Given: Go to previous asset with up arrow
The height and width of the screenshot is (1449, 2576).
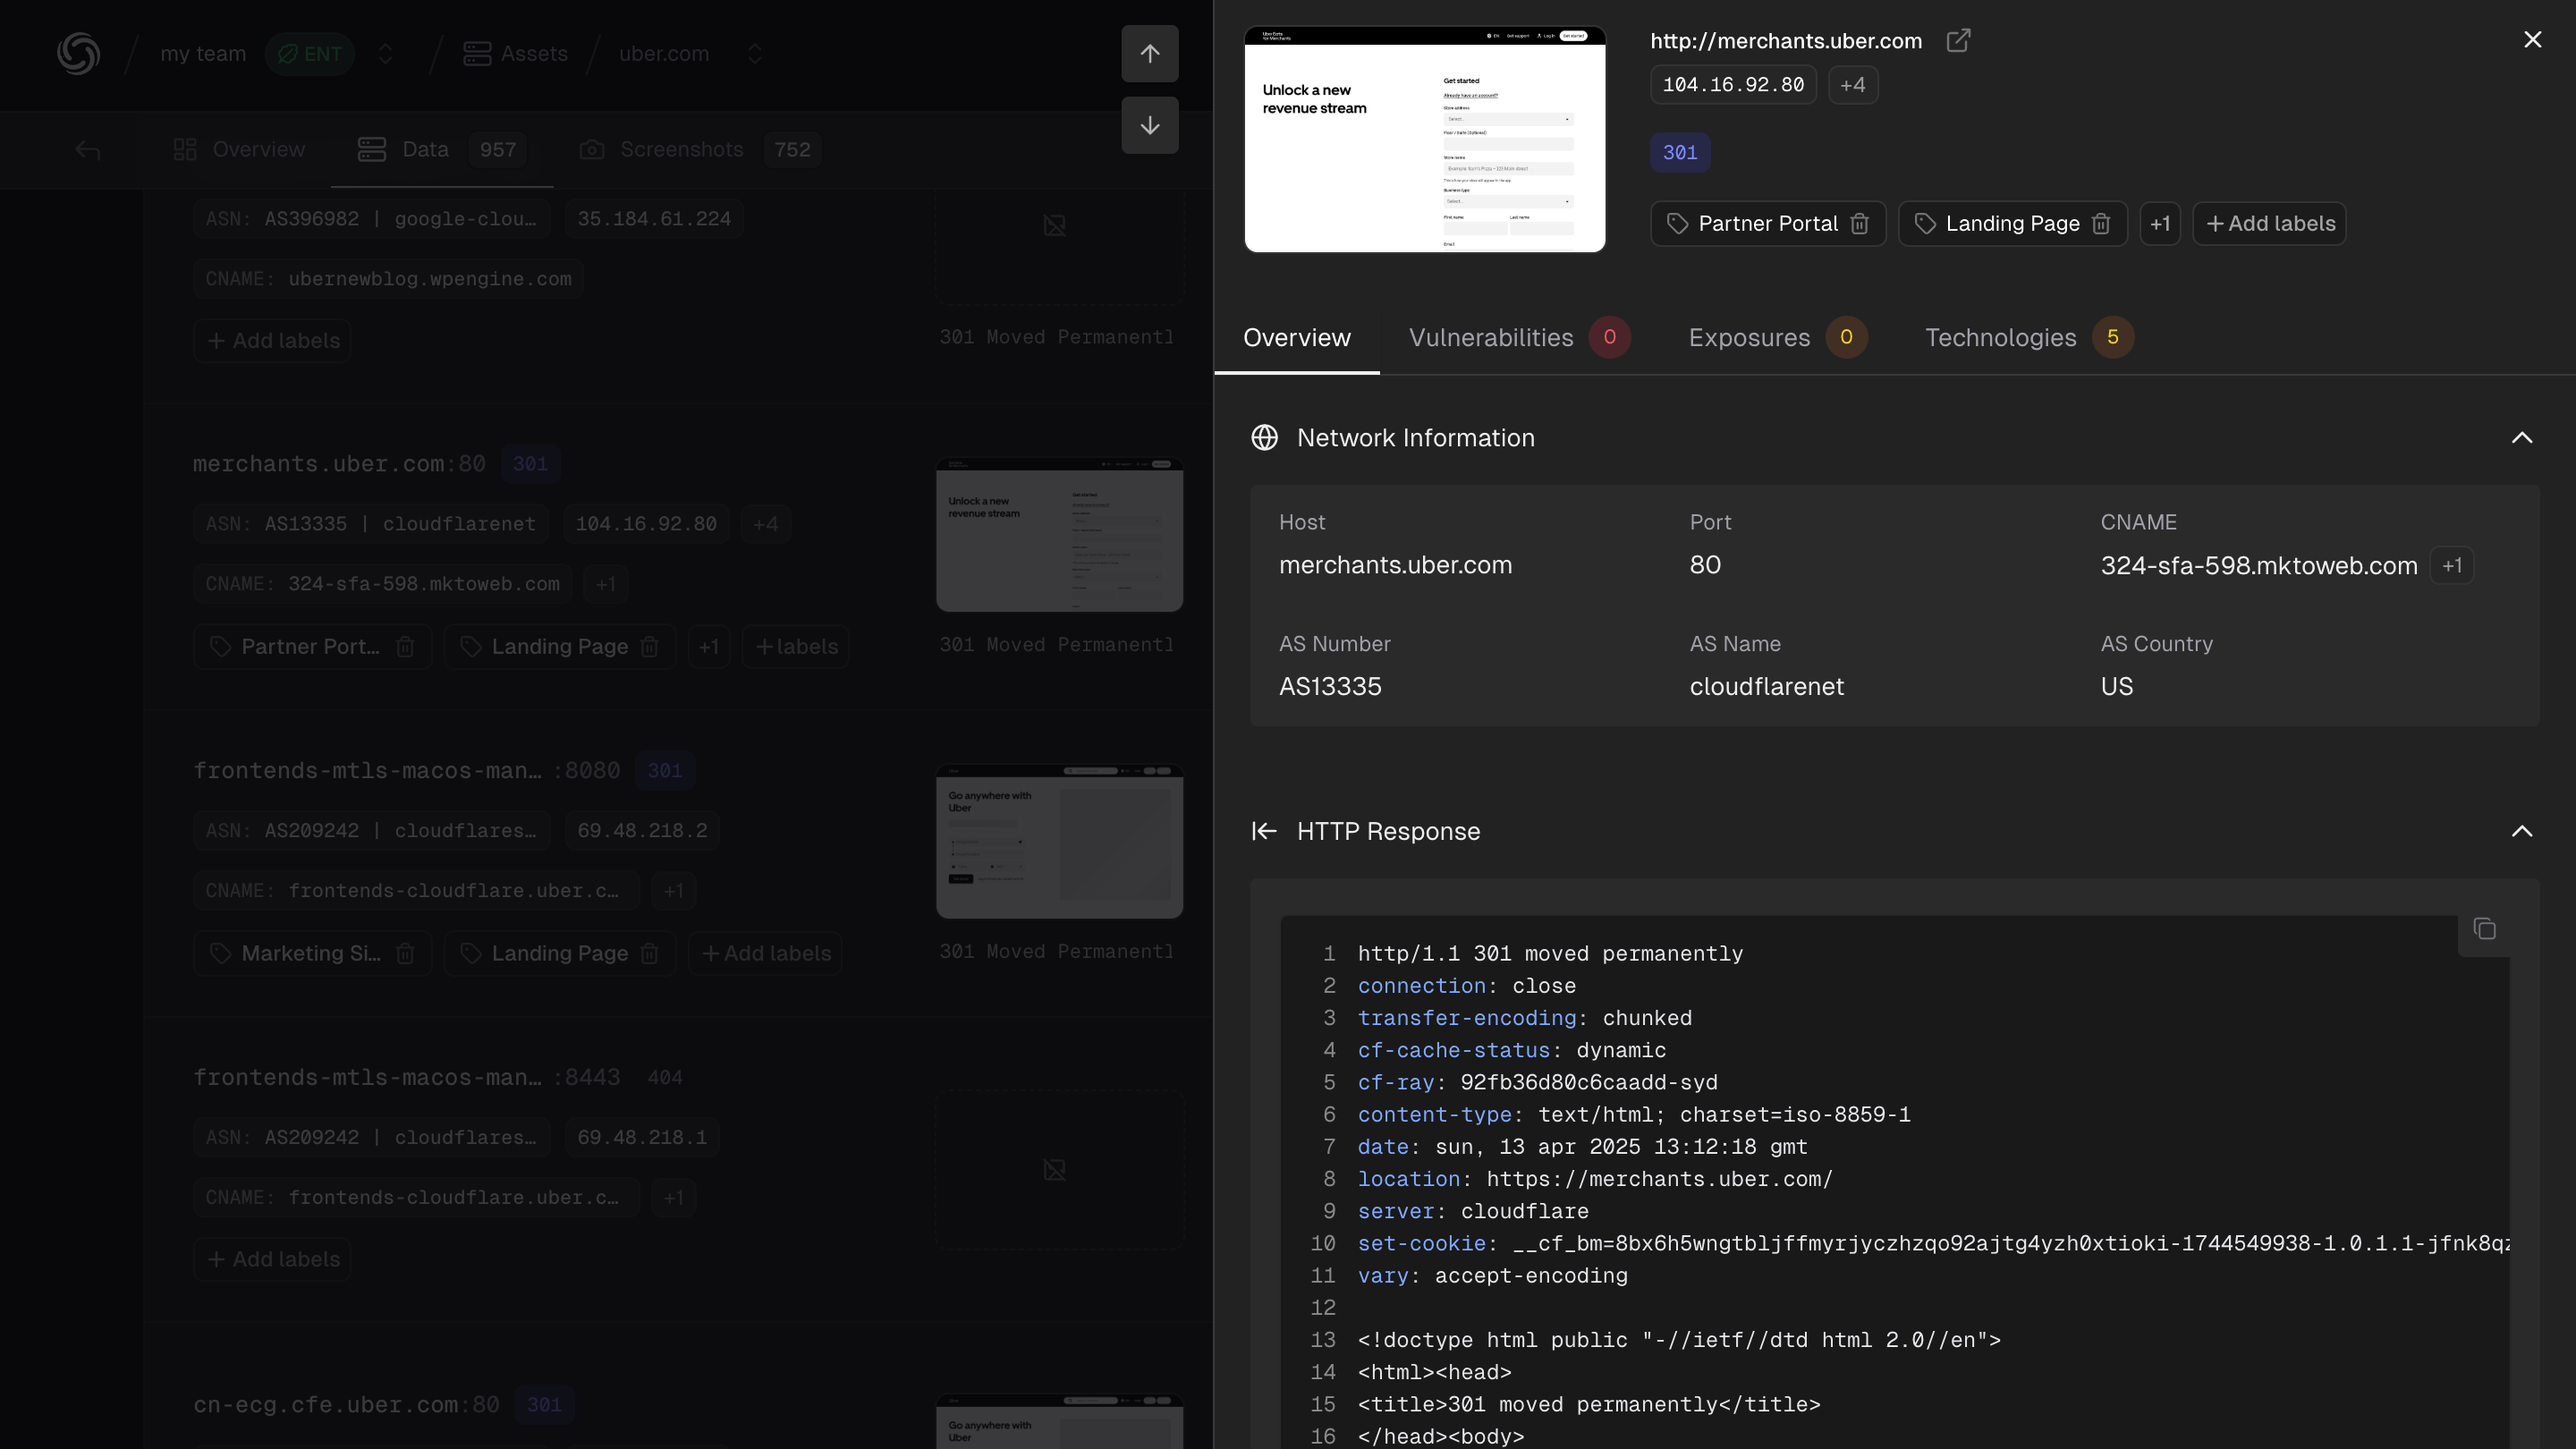Looking at the screenshot, I should pos(1150,54).
